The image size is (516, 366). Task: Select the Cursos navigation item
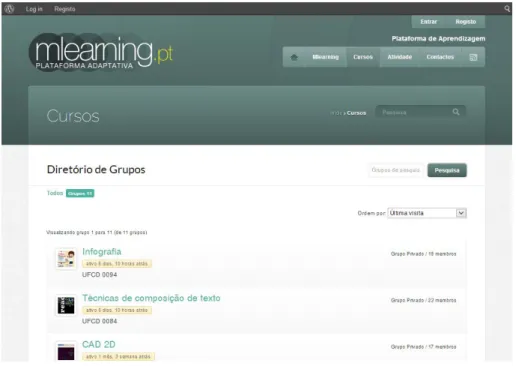(363, 57)
